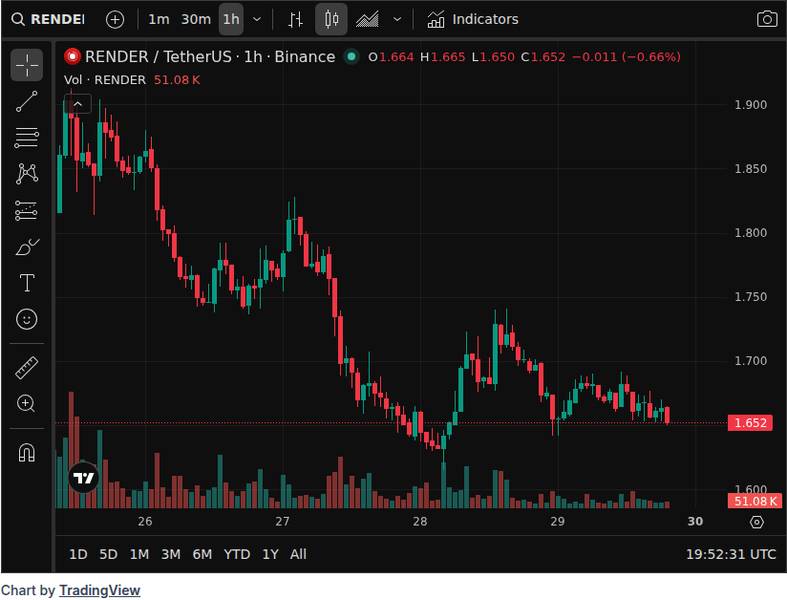Click the 1.700 price axis label

point(750,361)
